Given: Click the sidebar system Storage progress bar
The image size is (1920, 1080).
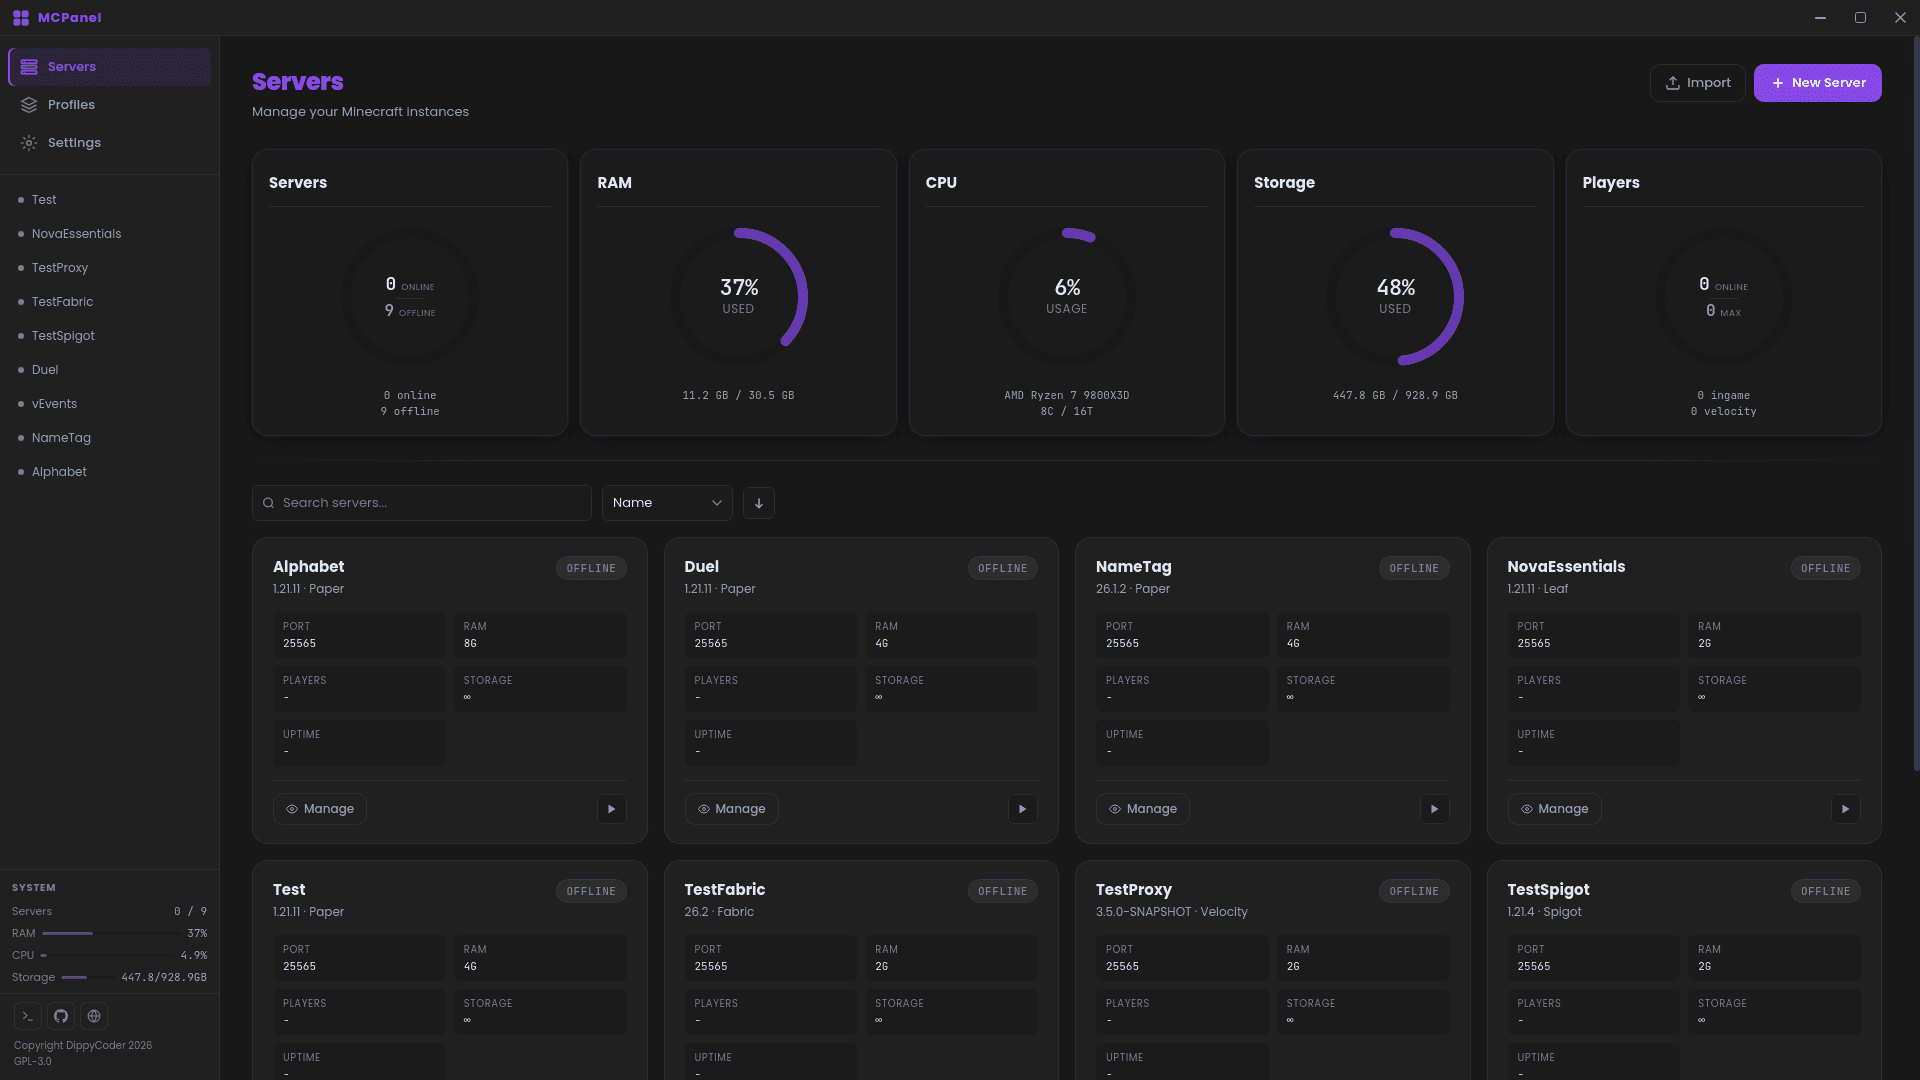Looking at the screenshot, I should coord(88,977).
